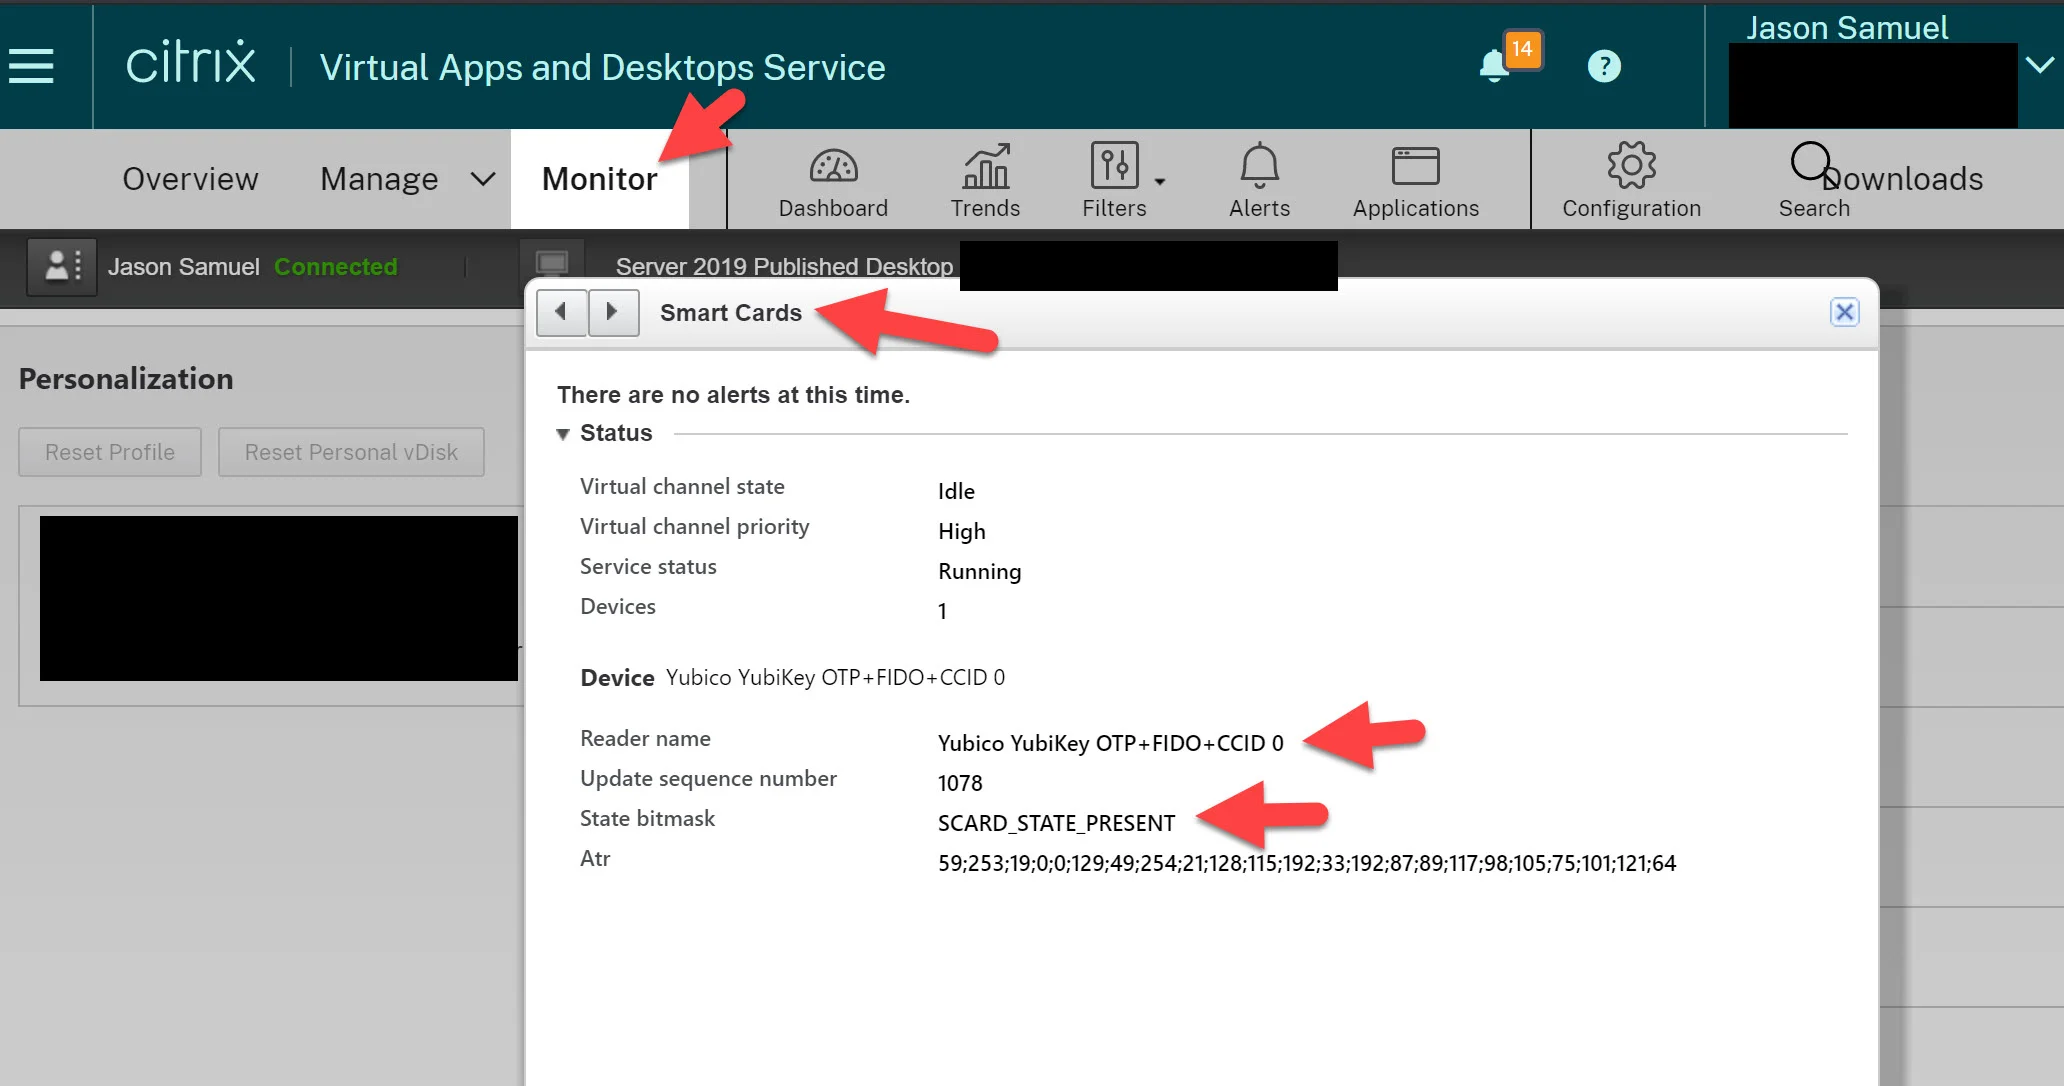Screen dimensions: 2064x1086
Task: Go to next panel in Smart Cards dialog
Action: point(613,312)
